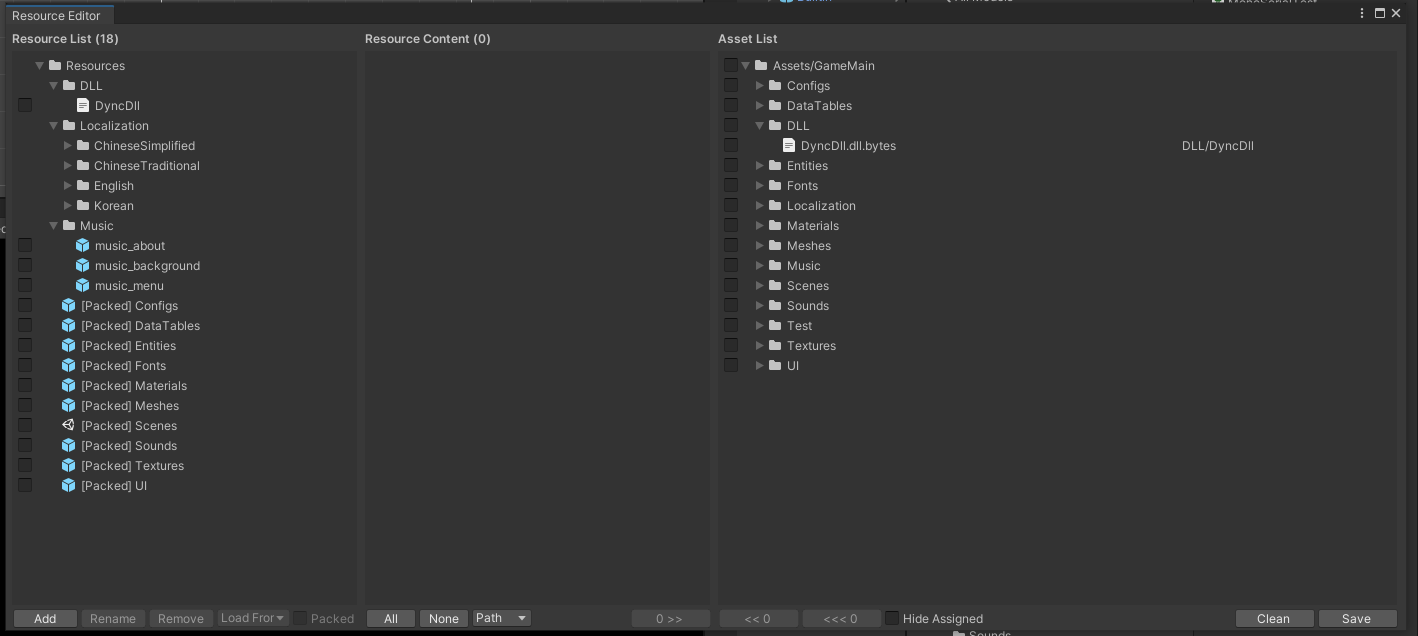This screenshot has height=636, width=1418.
Task: Click the Save button
Action: (1357, 618)
